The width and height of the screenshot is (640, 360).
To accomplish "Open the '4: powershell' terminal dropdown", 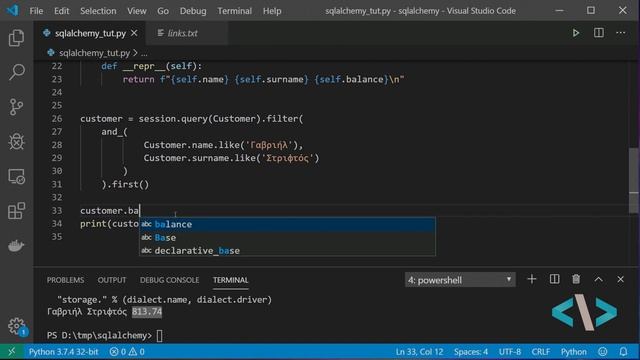I will (x=460, y=280).
